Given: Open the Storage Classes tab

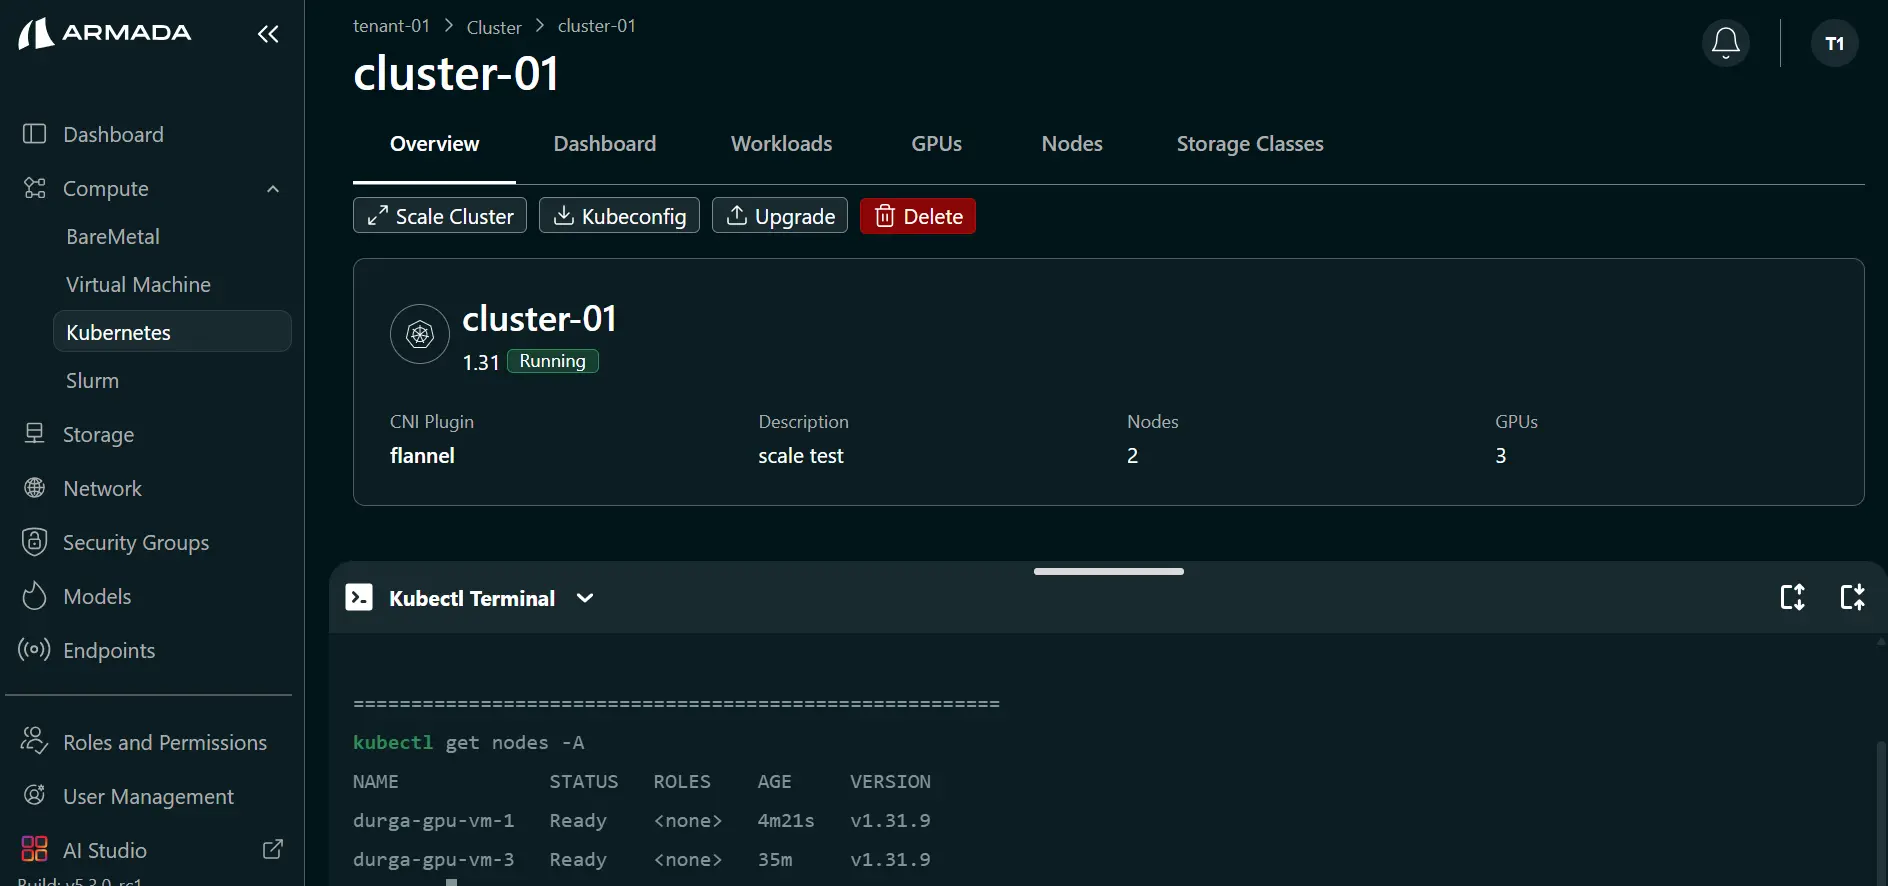Looking at the screenshot, I should click(x=1250, y=144).
